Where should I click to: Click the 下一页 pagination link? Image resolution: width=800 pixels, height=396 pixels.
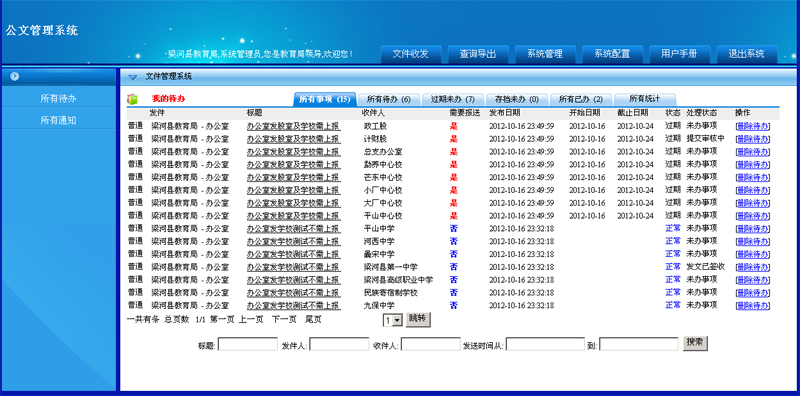point(284,319)
